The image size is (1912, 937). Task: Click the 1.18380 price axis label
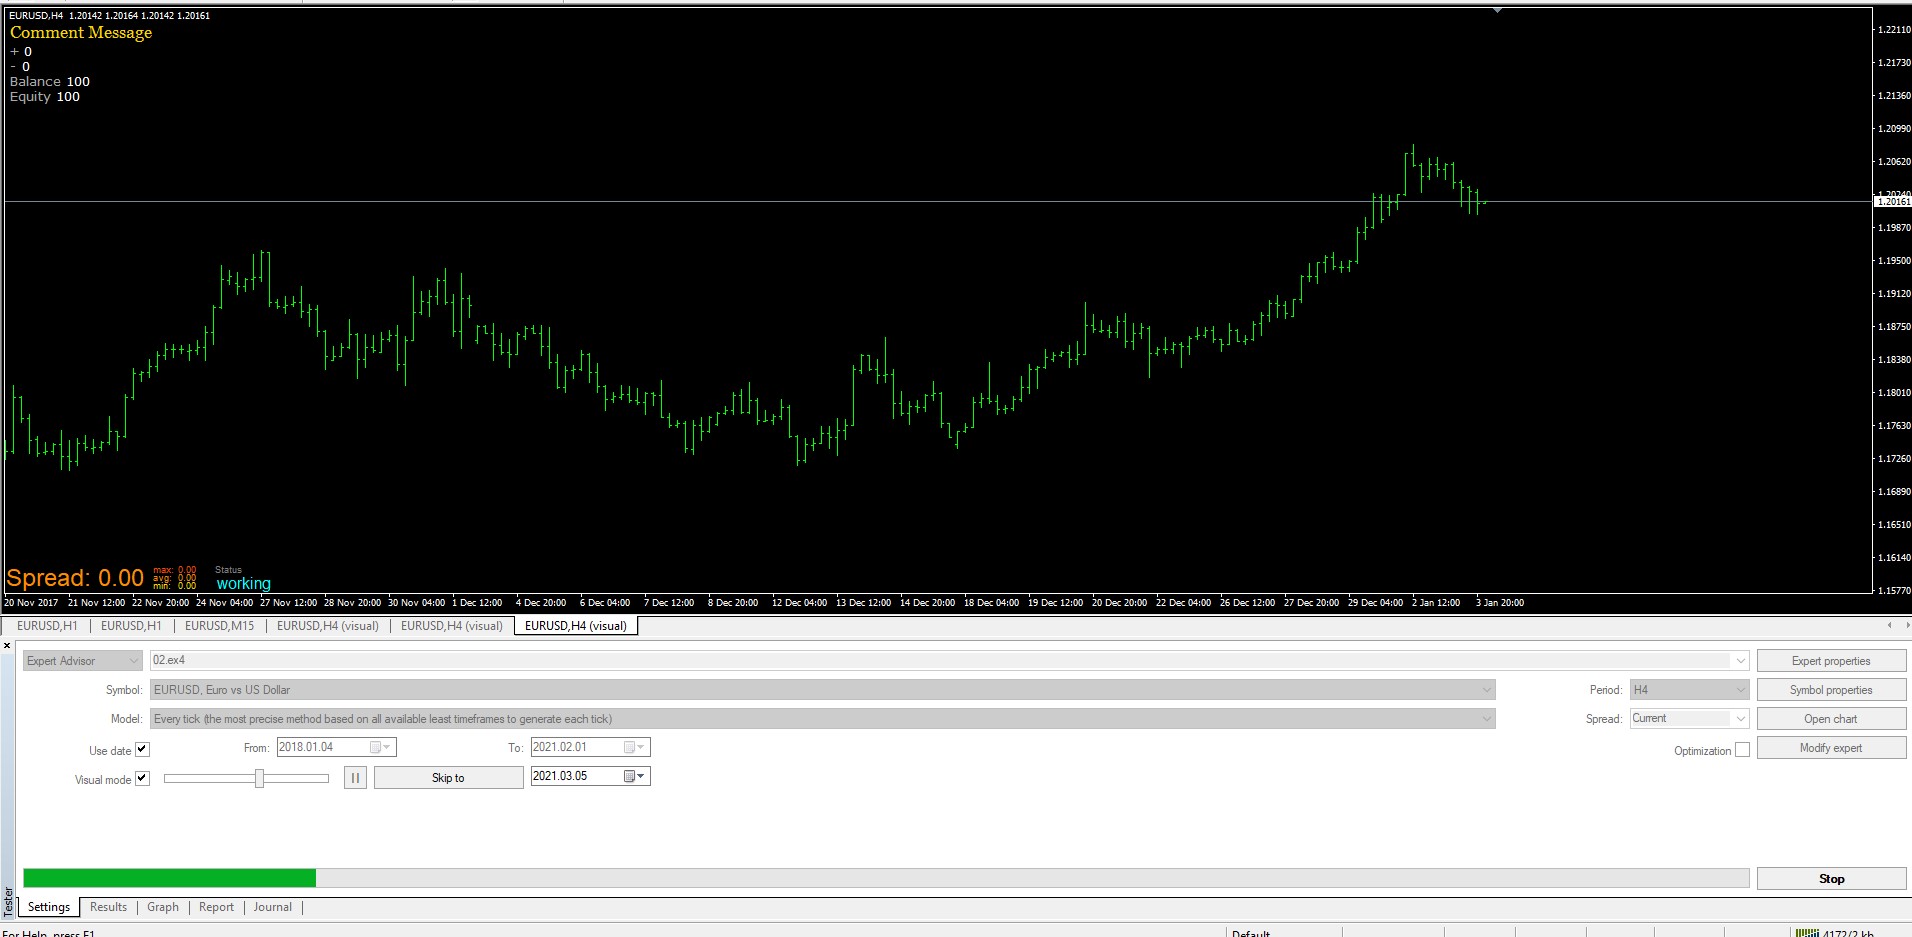(1894, 360)
